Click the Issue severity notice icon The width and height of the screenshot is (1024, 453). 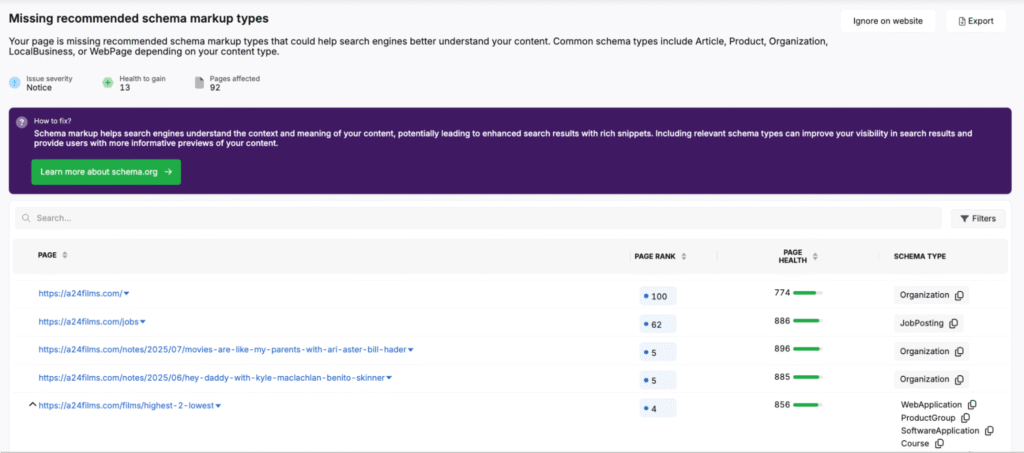[15, 83]
